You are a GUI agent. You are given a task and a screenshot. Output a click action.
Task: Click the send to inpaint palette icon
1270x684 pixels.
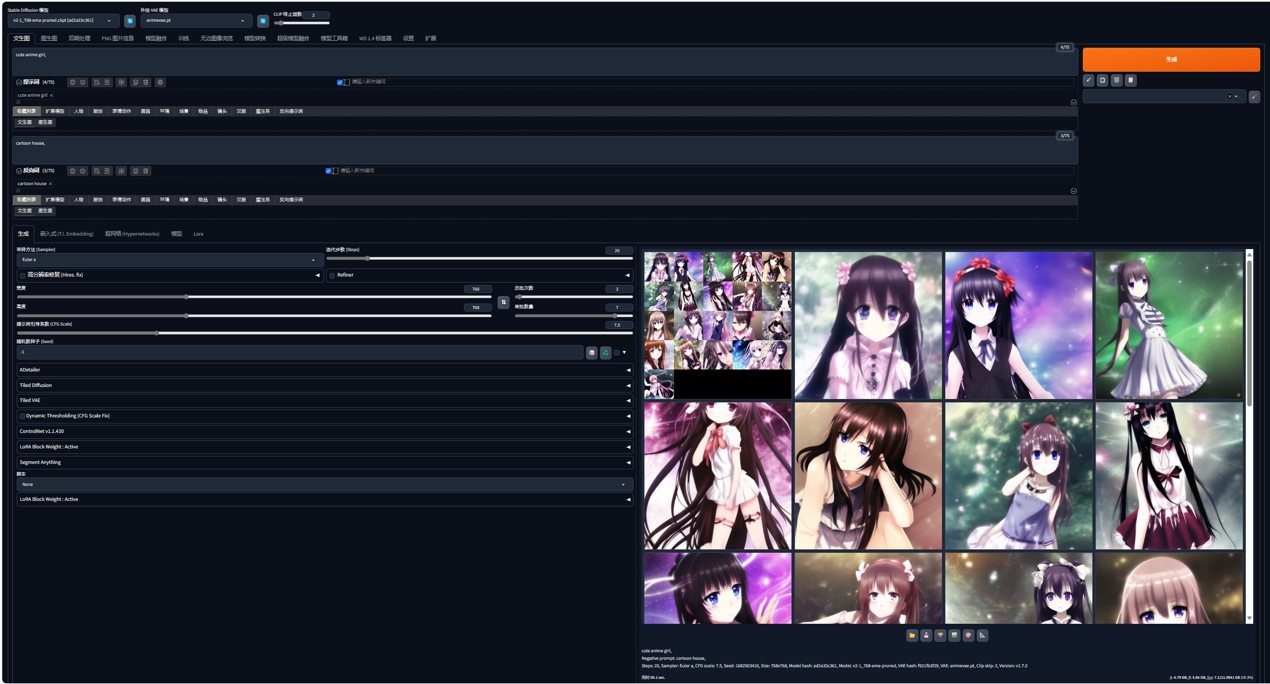pyautogui.click(x=968, y=635)
